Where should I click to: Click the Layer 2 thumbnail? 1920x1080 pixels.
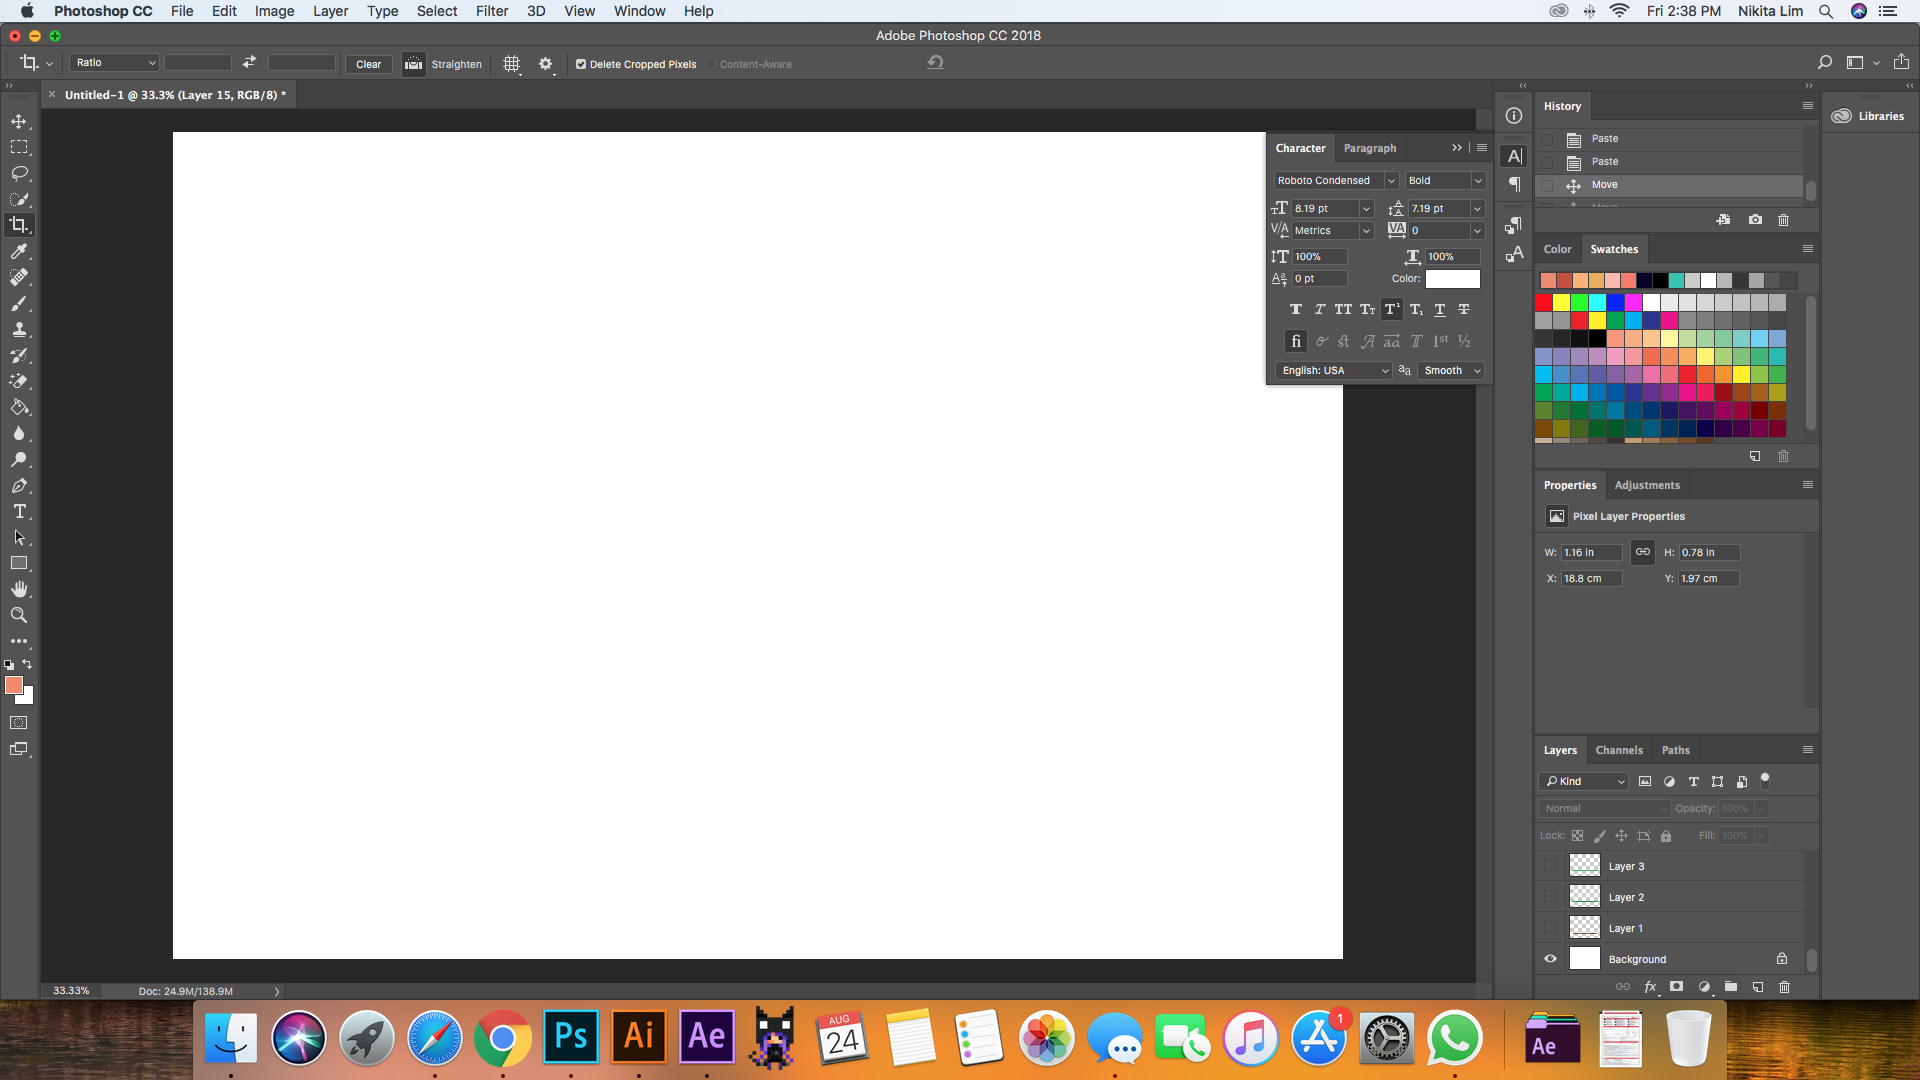click(x=1584, y=897)
